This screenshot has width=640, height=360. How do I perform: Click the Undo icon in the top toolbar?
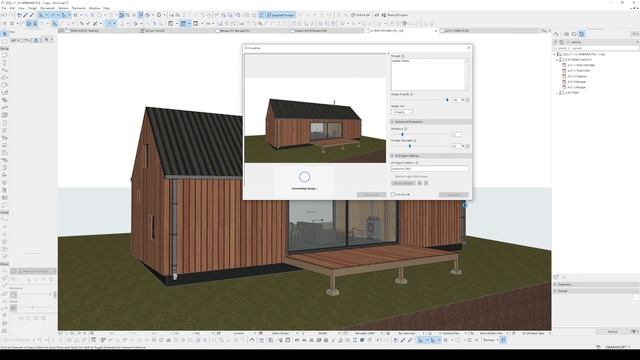(x=4, y=15)
